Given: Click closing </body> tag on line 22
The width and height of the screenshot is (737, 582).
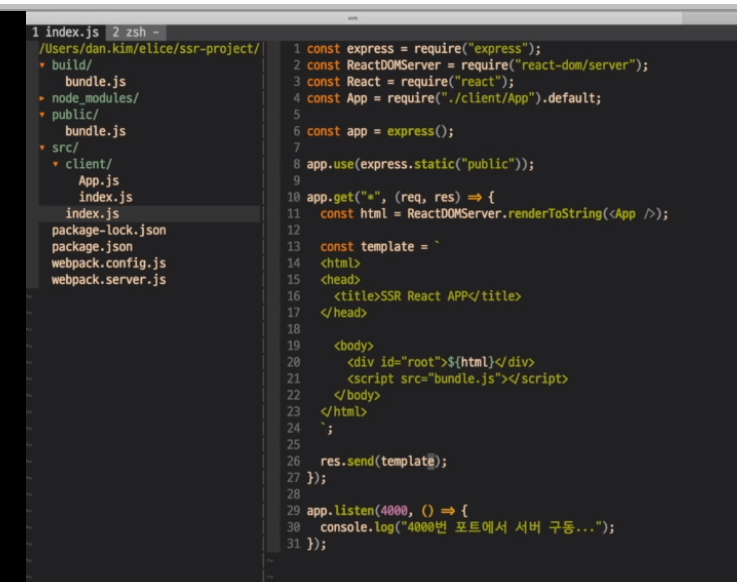Looking at the screenshot, I should coord(357,395).
